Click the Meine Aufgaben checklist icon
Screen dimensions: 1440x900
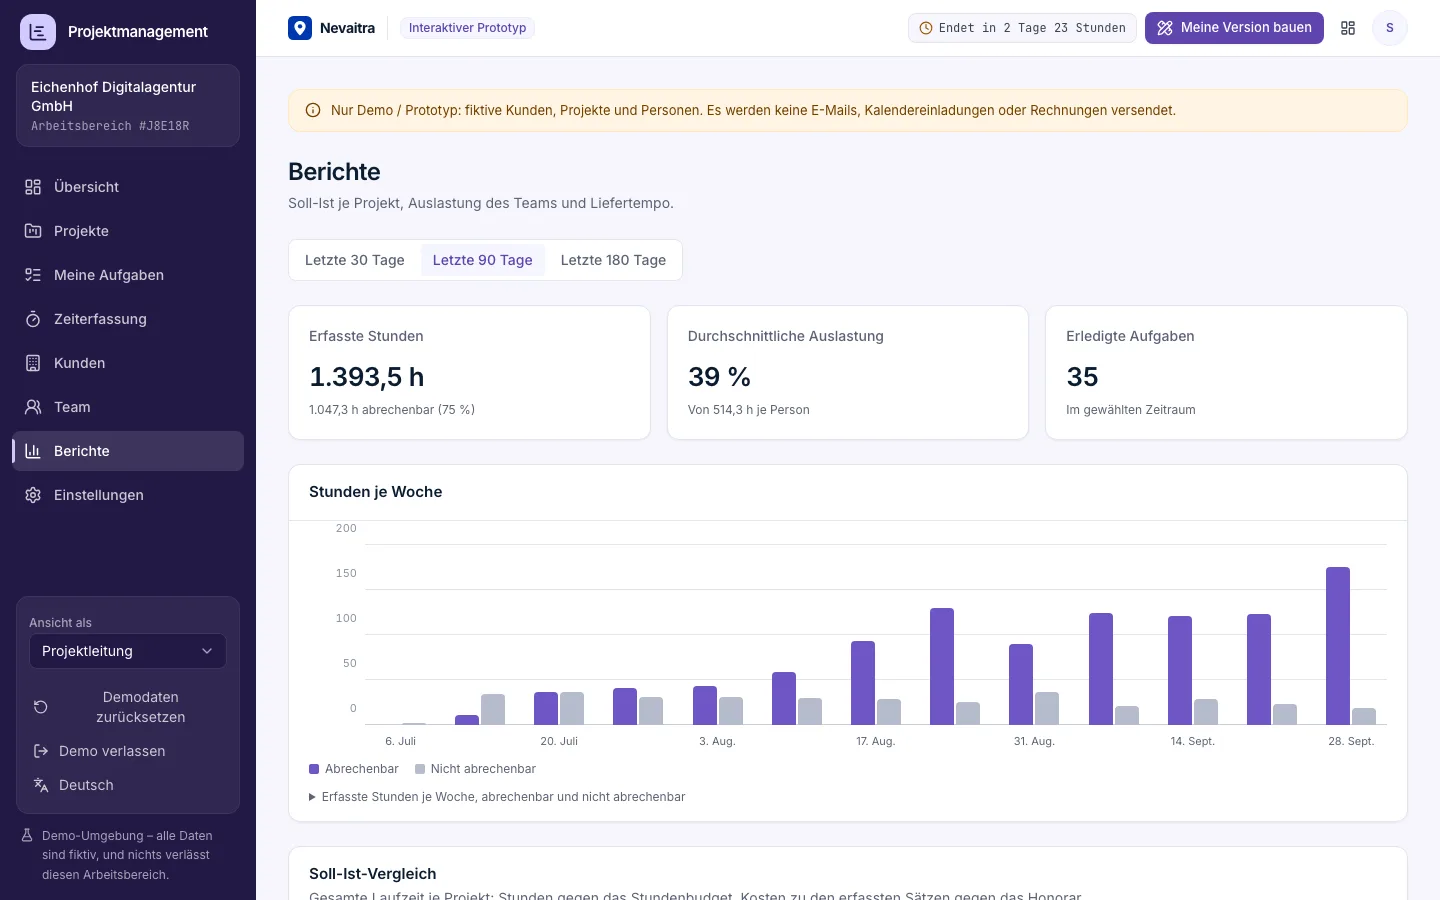click(33, 275)
